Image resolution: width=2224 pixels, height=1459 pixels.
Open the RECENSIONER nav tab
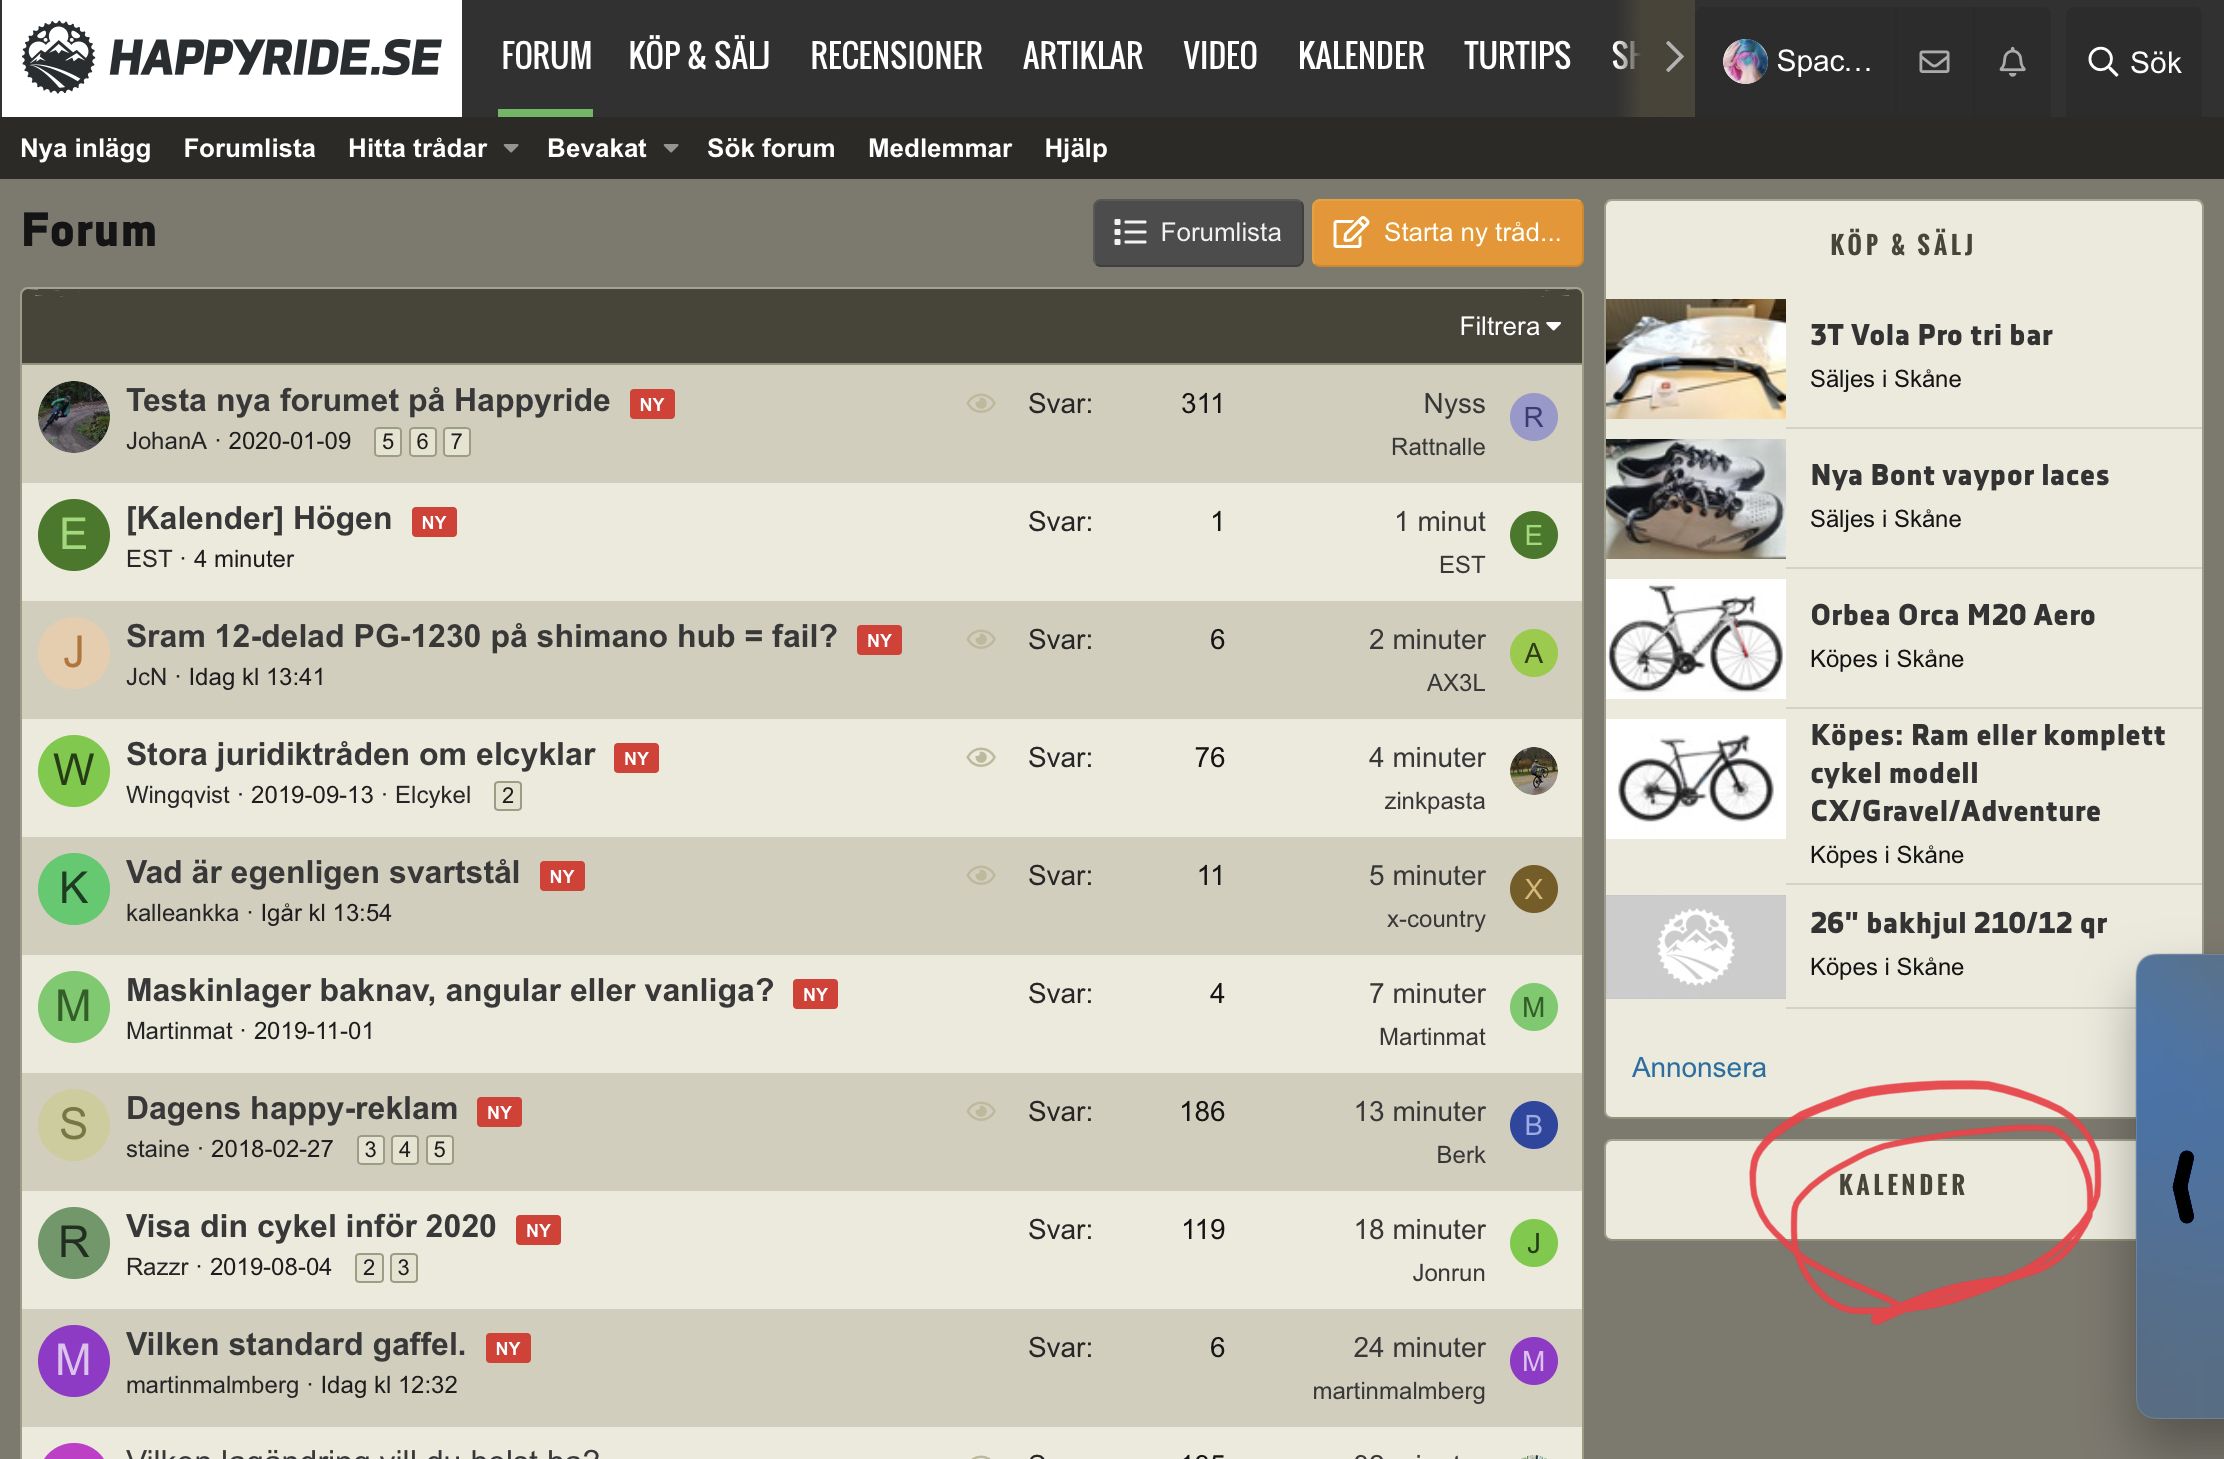click(x=896, y=56)
